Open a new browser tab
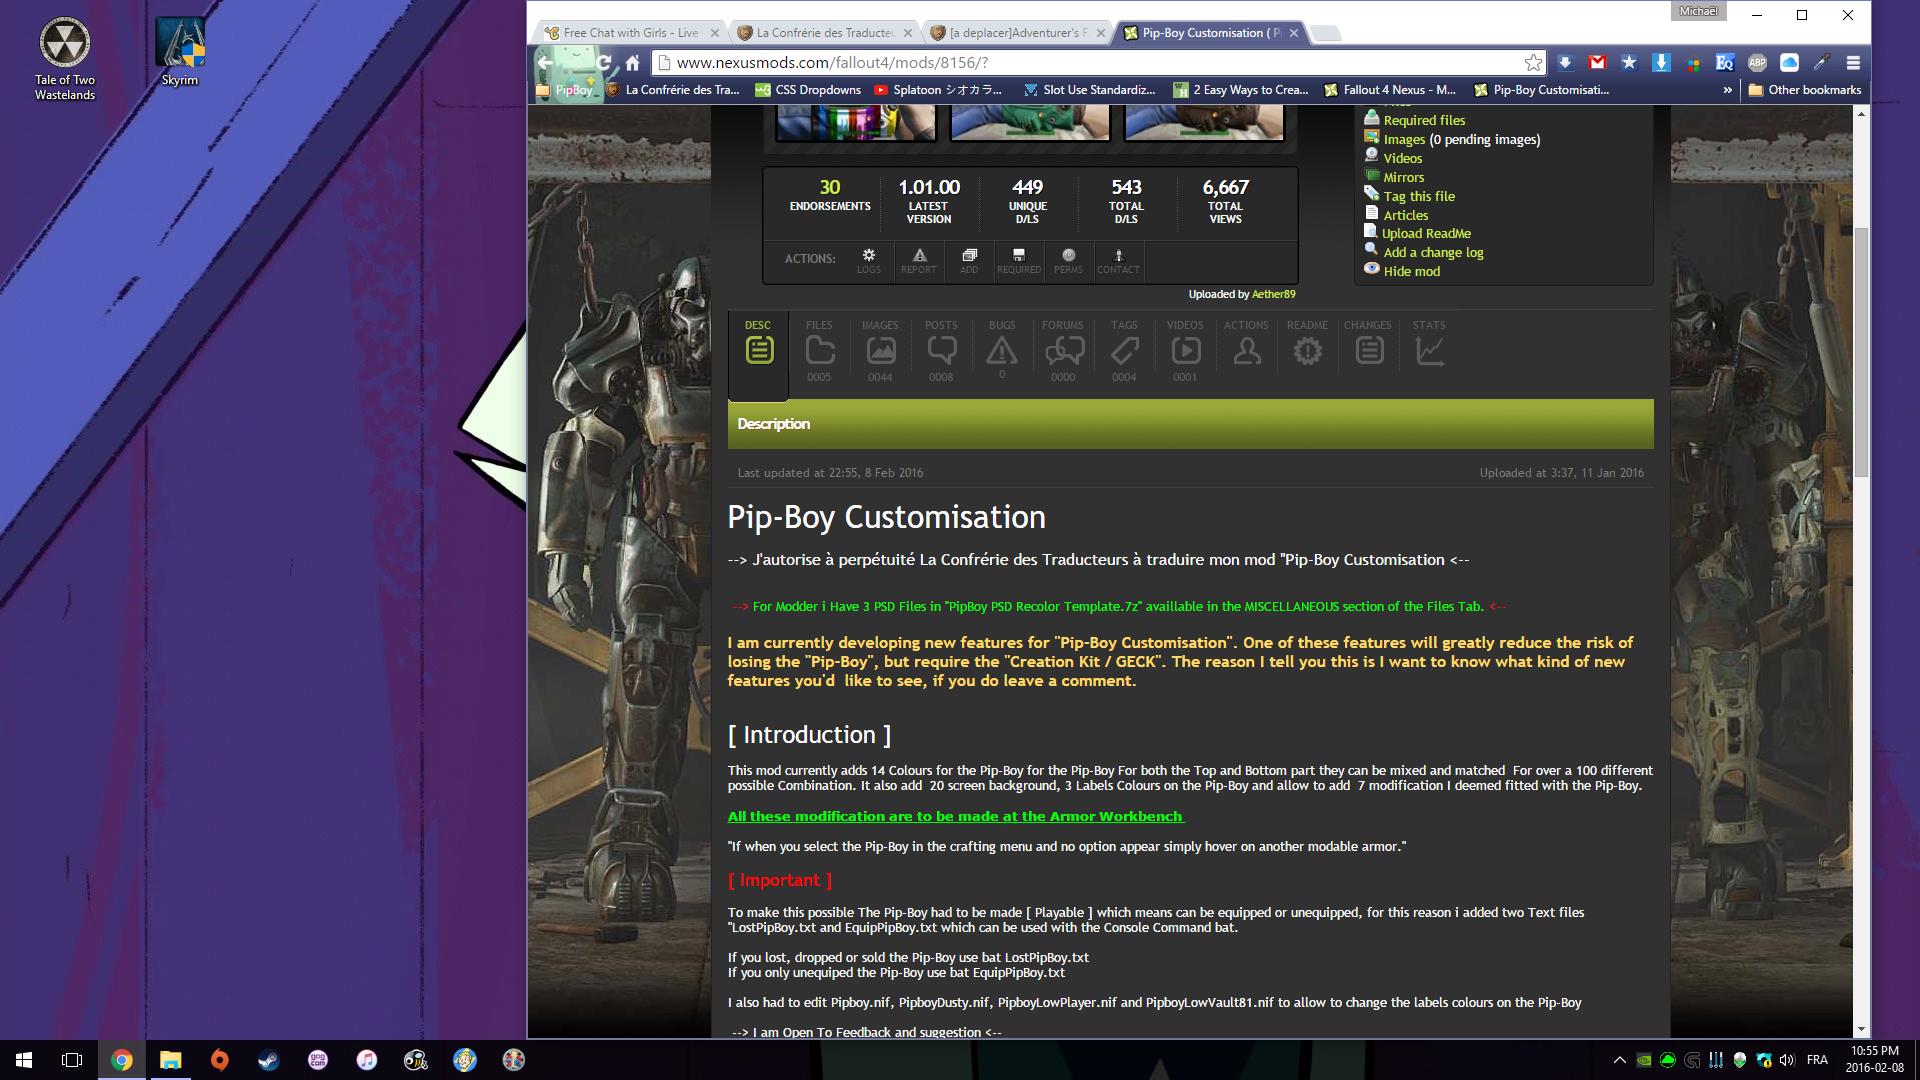Screen dimensions: 1920x1080 tap(1325, 34)
